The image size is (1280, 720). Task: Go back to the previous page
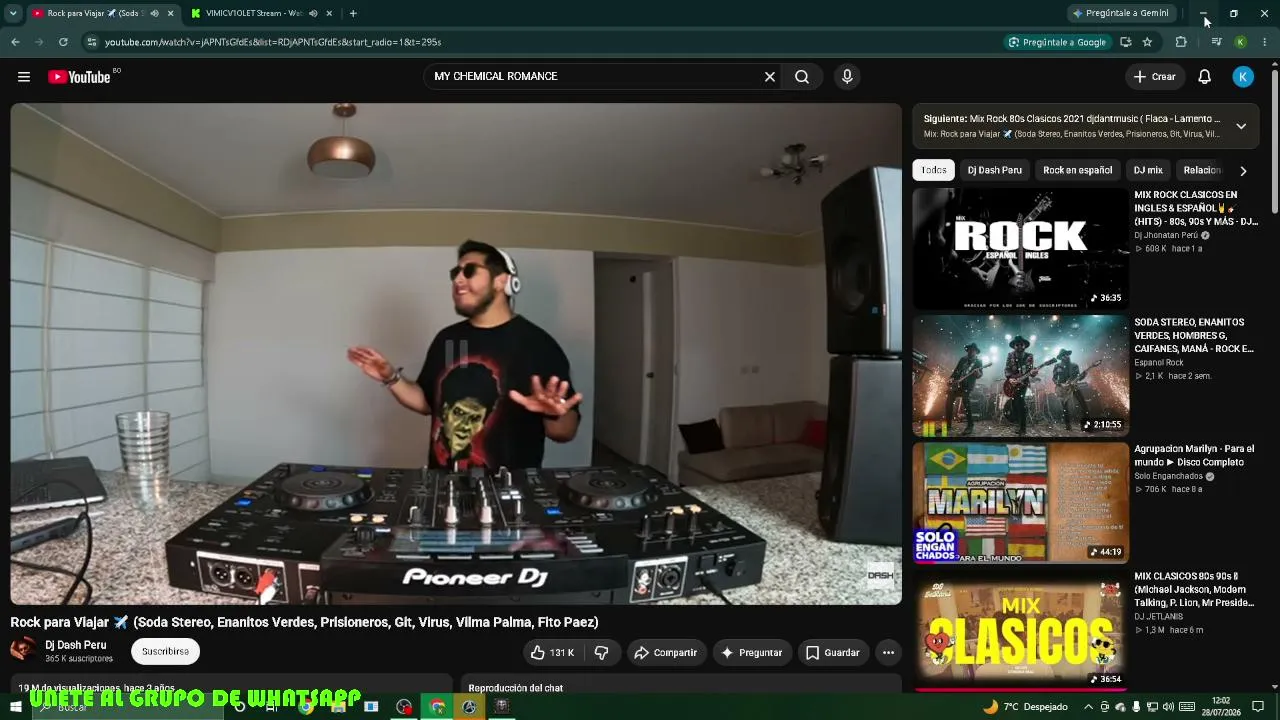(x=15, y=42)
